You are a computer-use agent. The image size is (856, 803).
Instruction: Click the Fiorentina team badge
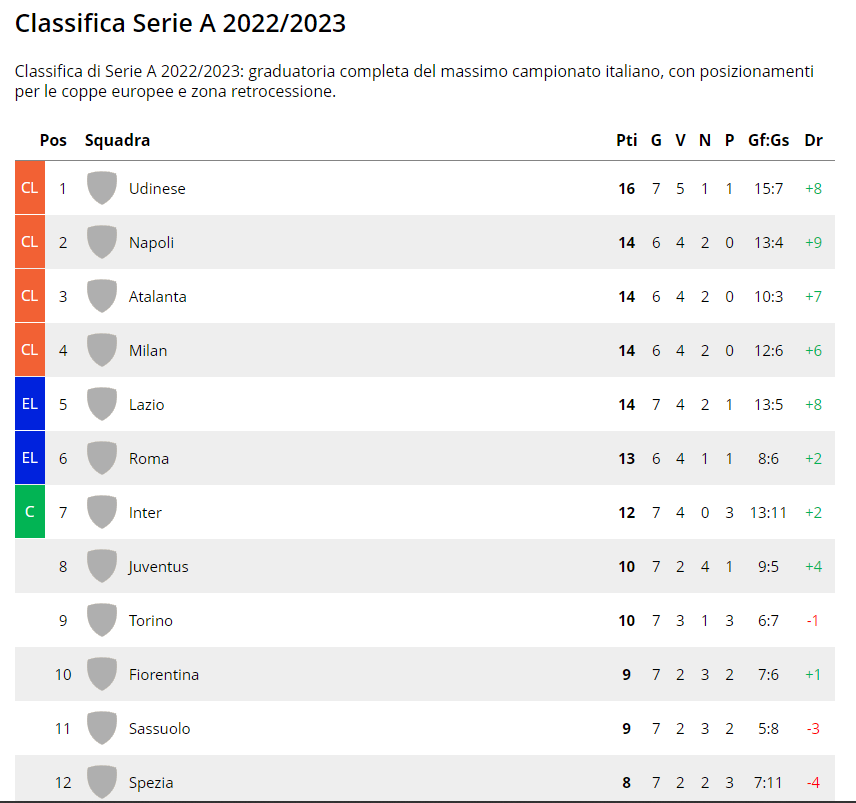[102, 675]
